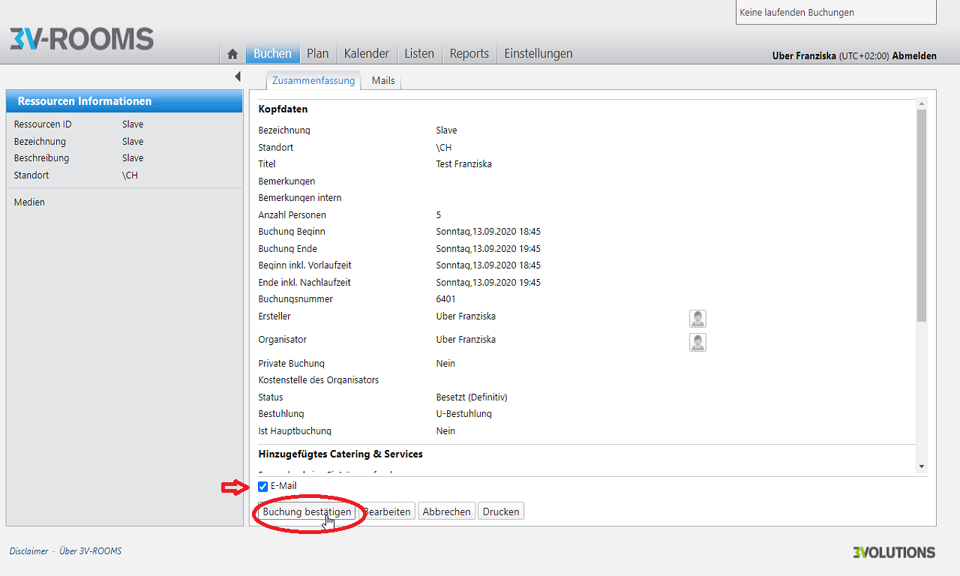
Task: Open the Ersteller user profile icon
Action: click(697, 319)
